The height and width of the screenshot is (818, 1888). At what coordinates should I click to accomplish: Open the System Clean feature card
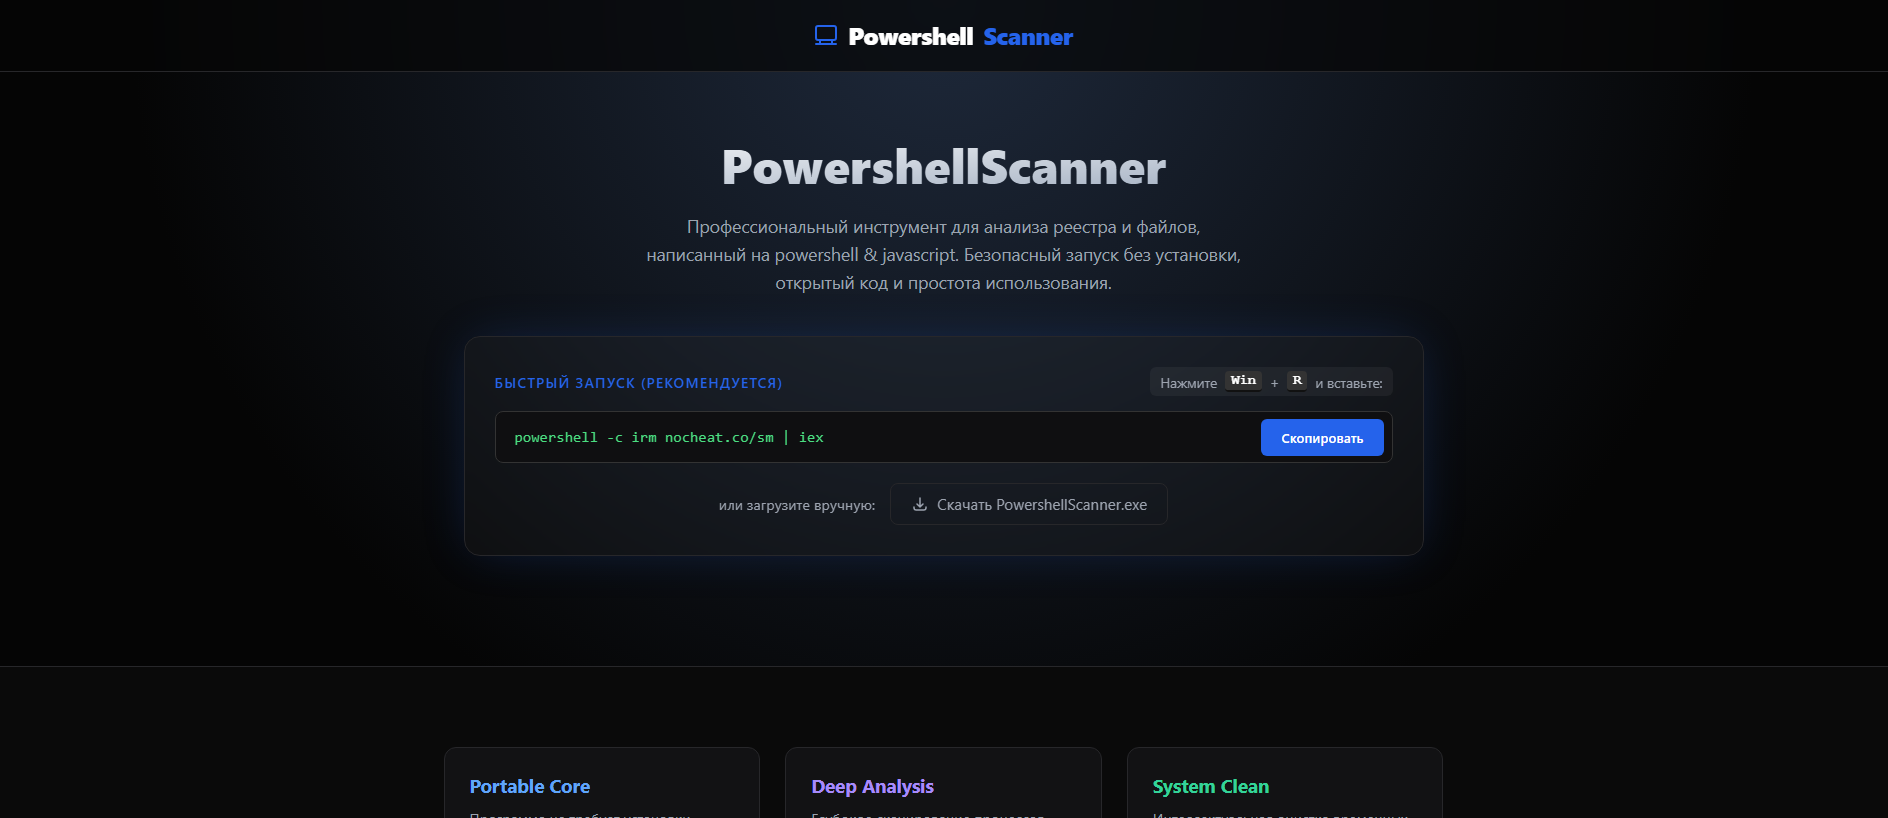(1285, 783)
